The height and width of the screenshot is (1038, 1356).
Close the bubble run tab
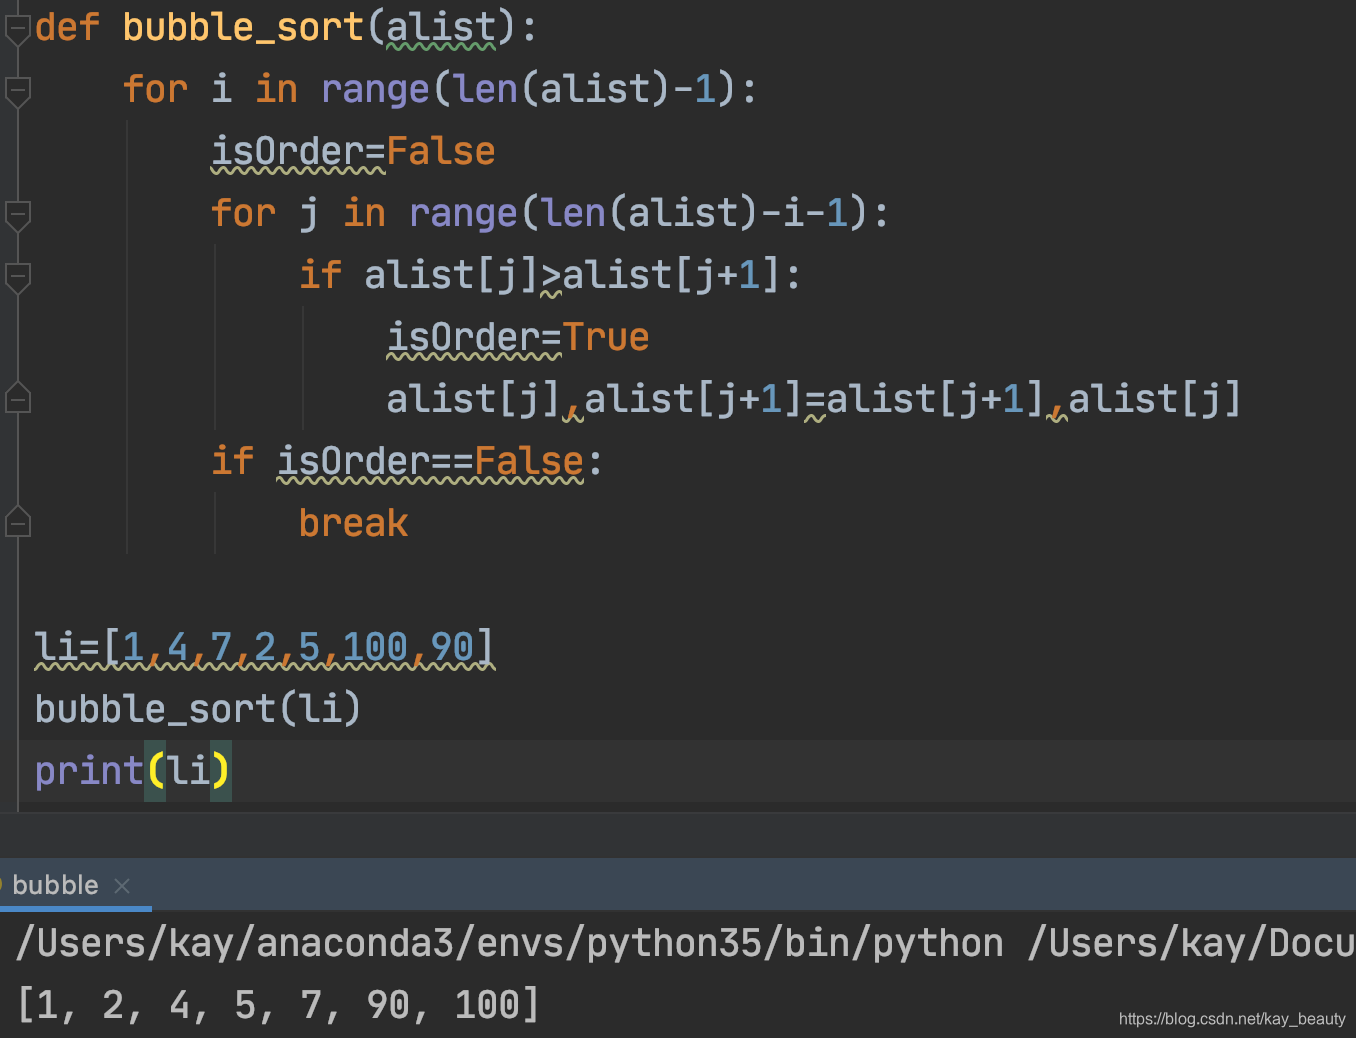(122, 886)
